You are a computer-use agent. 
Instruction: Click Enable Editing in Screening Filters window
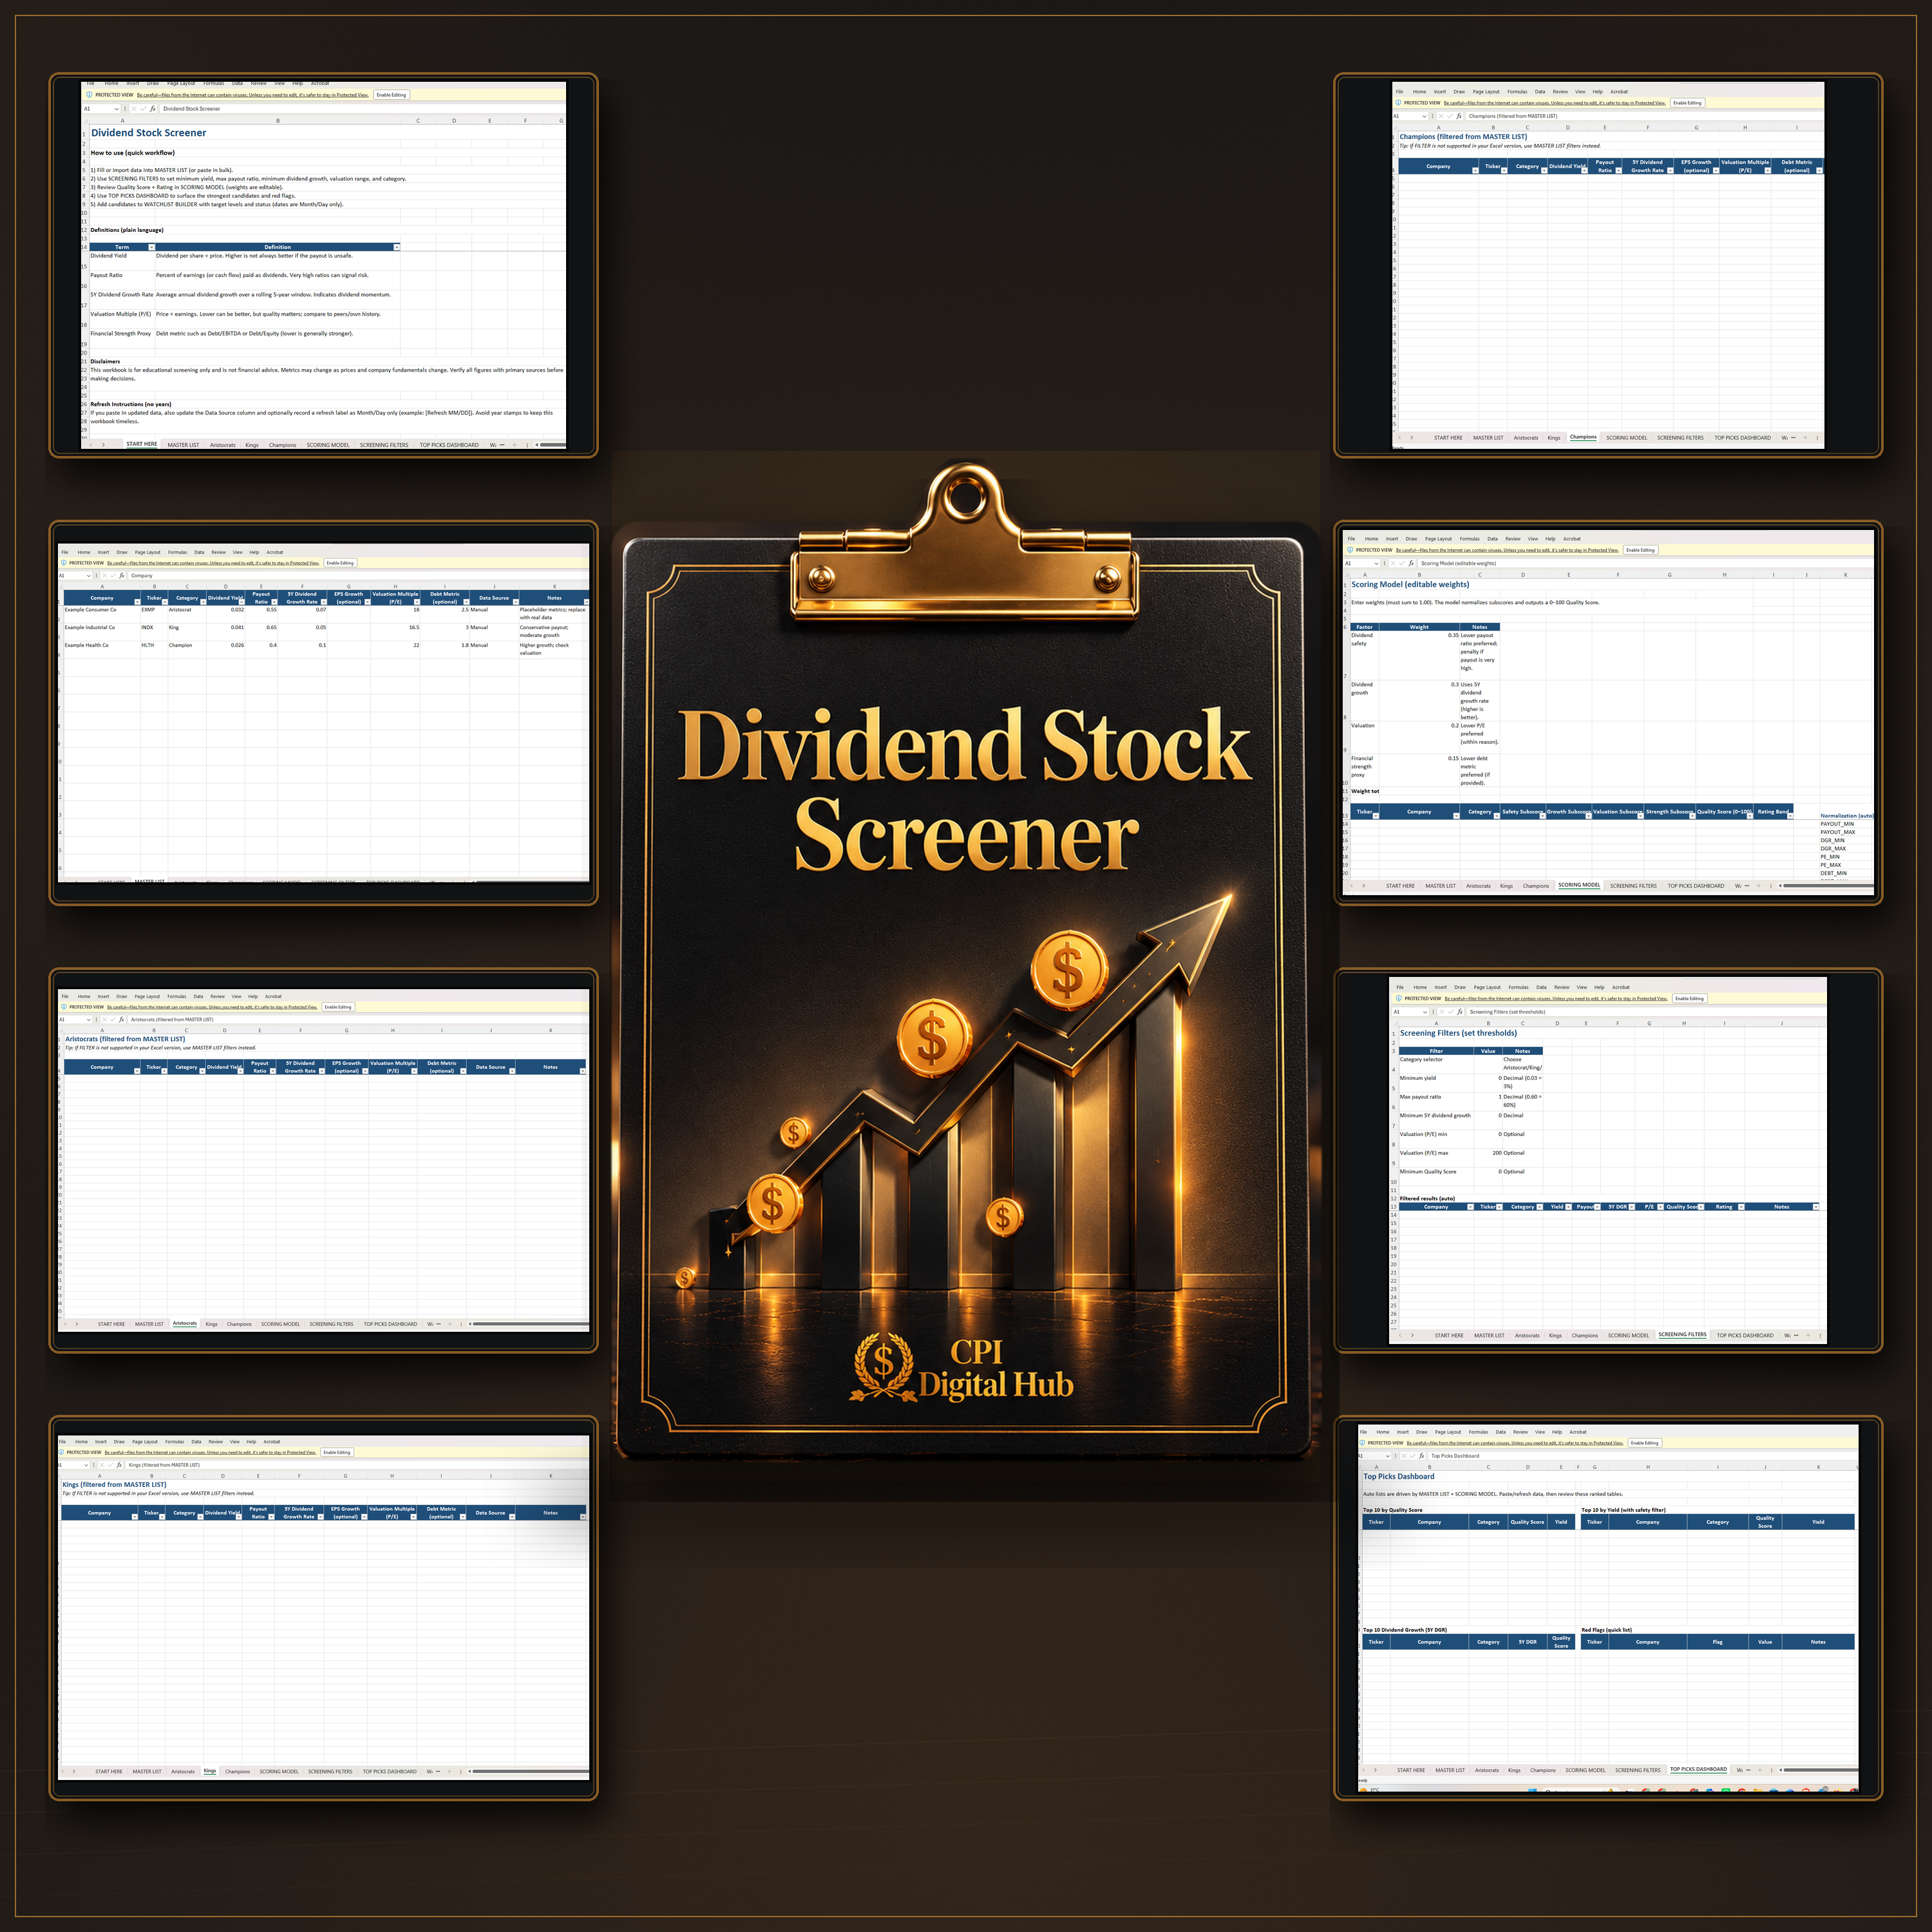[1690, 999]
